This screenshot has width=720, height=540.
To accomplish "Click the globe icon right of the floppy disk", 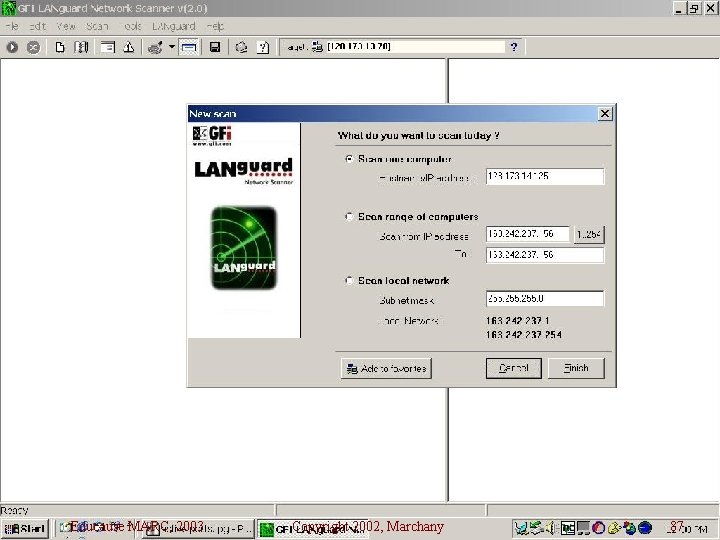I will click(x=241, y=47).
